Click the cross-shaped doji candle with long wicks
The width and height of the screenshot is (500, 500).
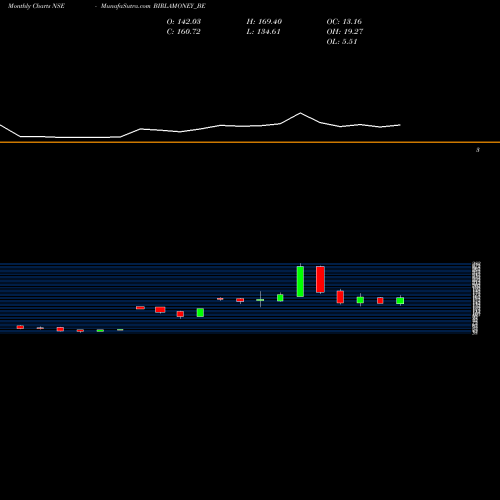[260, 299]
